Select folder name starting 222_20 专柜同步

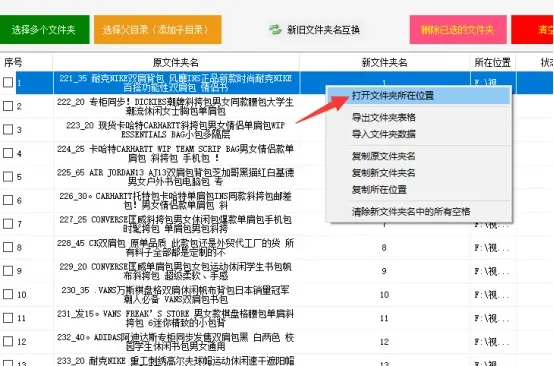(x=176, y=106)
